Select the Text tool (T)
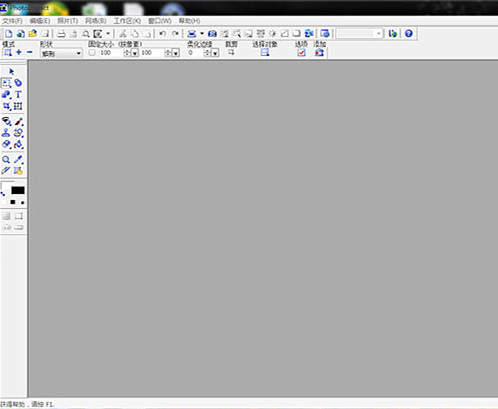Viewport: 498px width, 409px height. (18, 95)
